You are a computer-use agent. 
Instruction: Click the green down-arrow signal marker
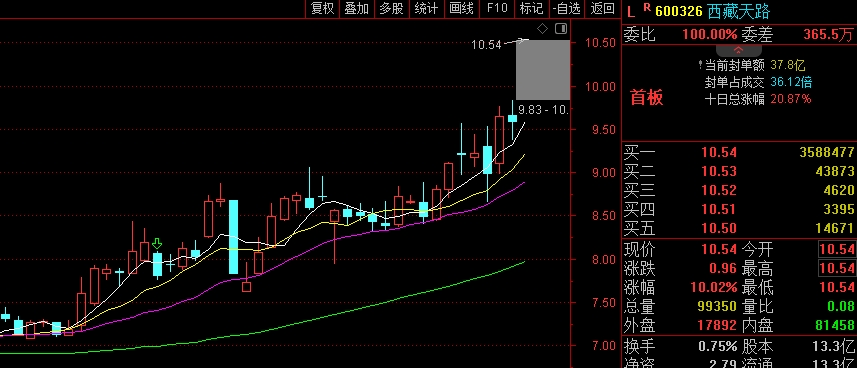pyautogui.click(x=157, y=244)
